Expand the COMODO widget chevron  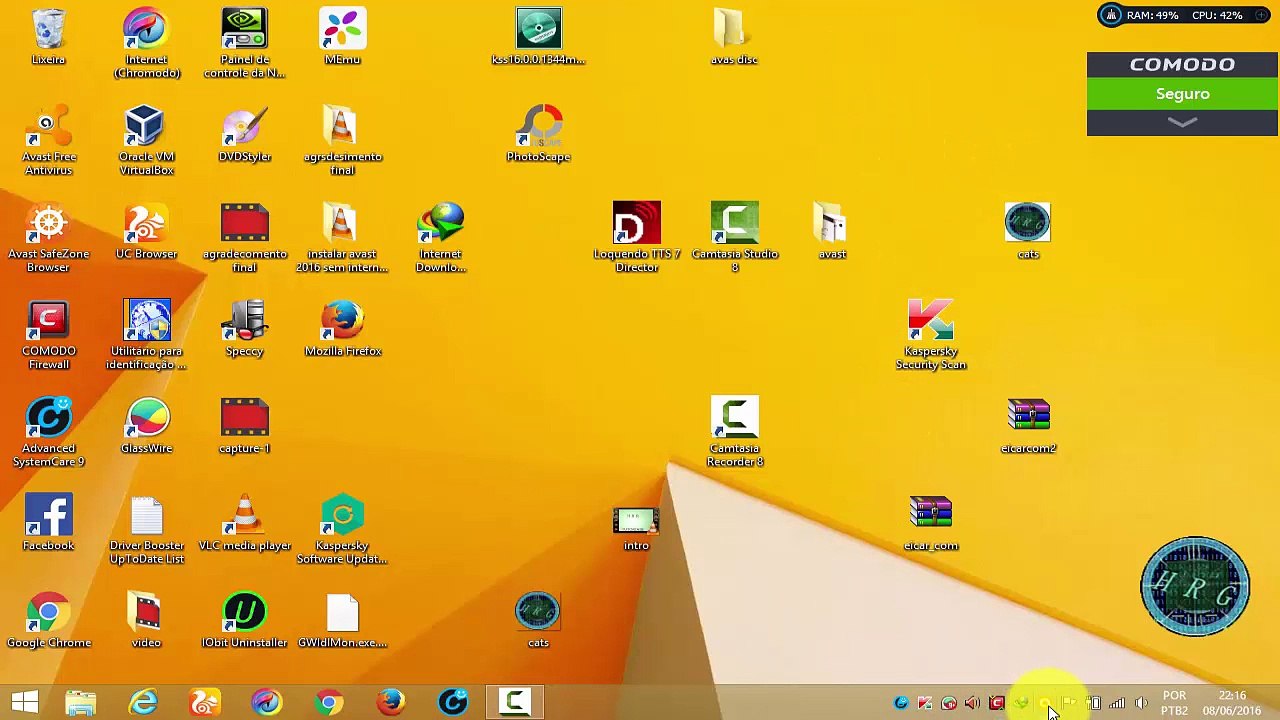(1182, 122)
